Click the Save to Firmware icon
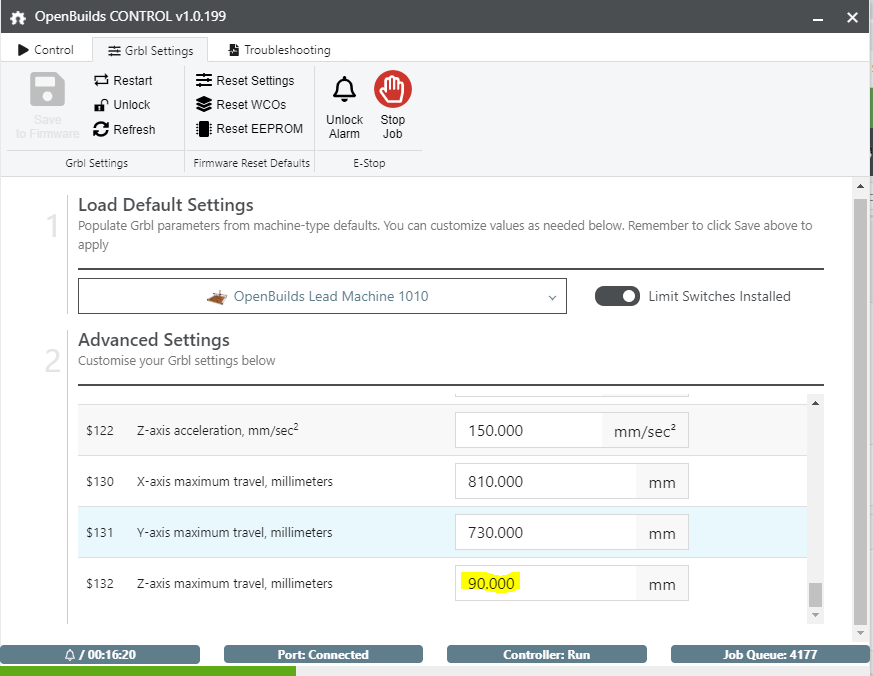The height and width of the screenshot is (676, 873). point(47,91)
